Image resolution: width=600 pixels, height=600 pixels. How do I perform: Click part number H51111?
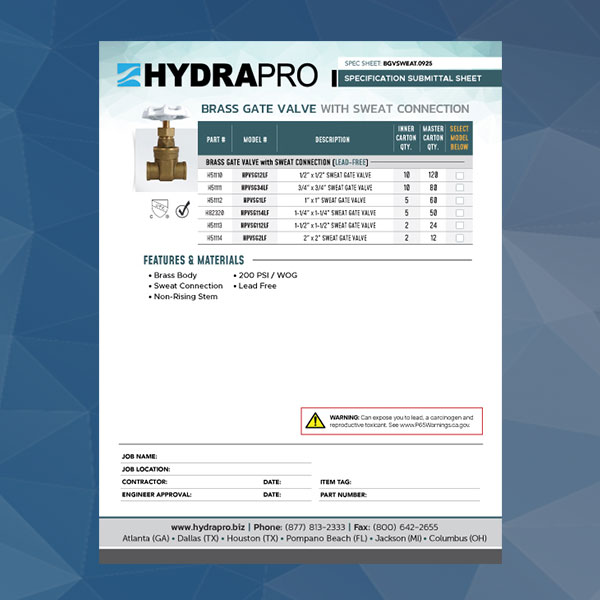click(x=215, y=188)
